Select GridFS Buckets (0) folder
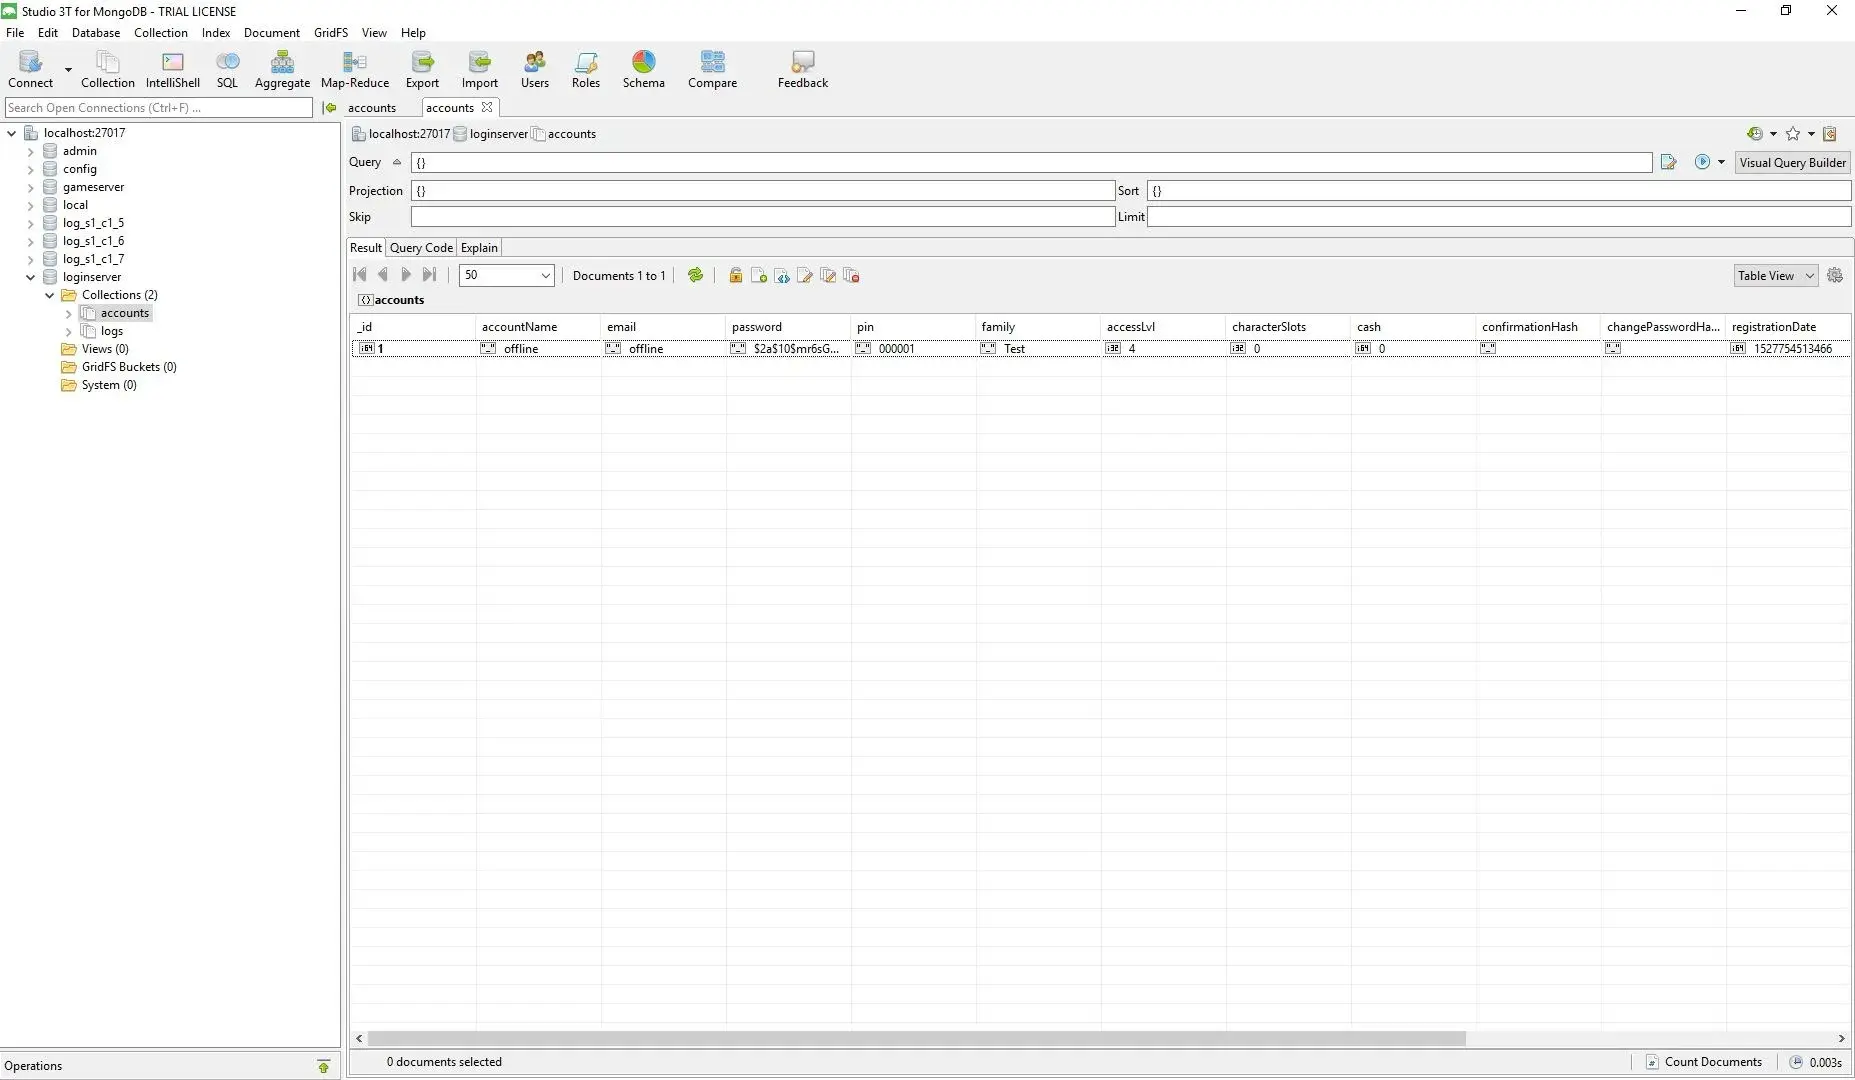Viewport: 1855px width, 1080px height. [129, 367]
